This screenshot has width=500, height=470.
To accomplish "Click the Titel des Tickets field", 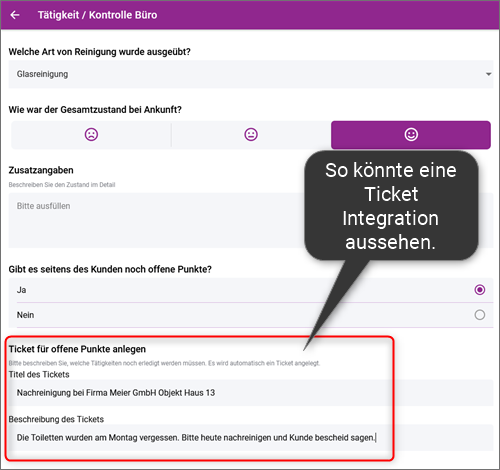I will click(x=251, y=393).
